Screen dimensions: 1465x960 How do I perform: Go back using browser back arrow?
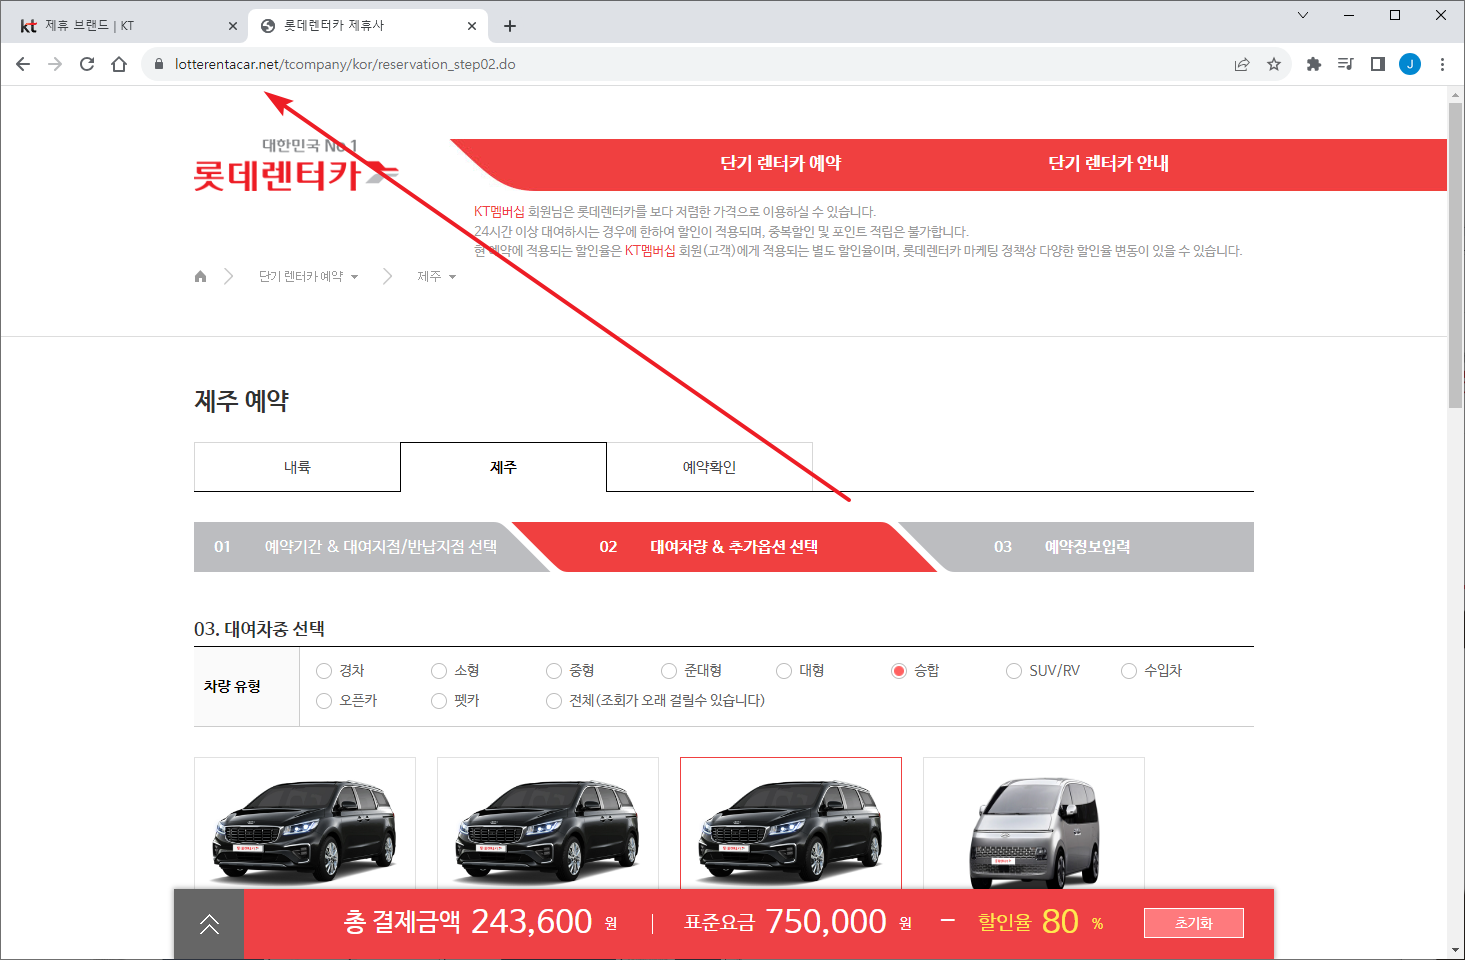[23, 64]
